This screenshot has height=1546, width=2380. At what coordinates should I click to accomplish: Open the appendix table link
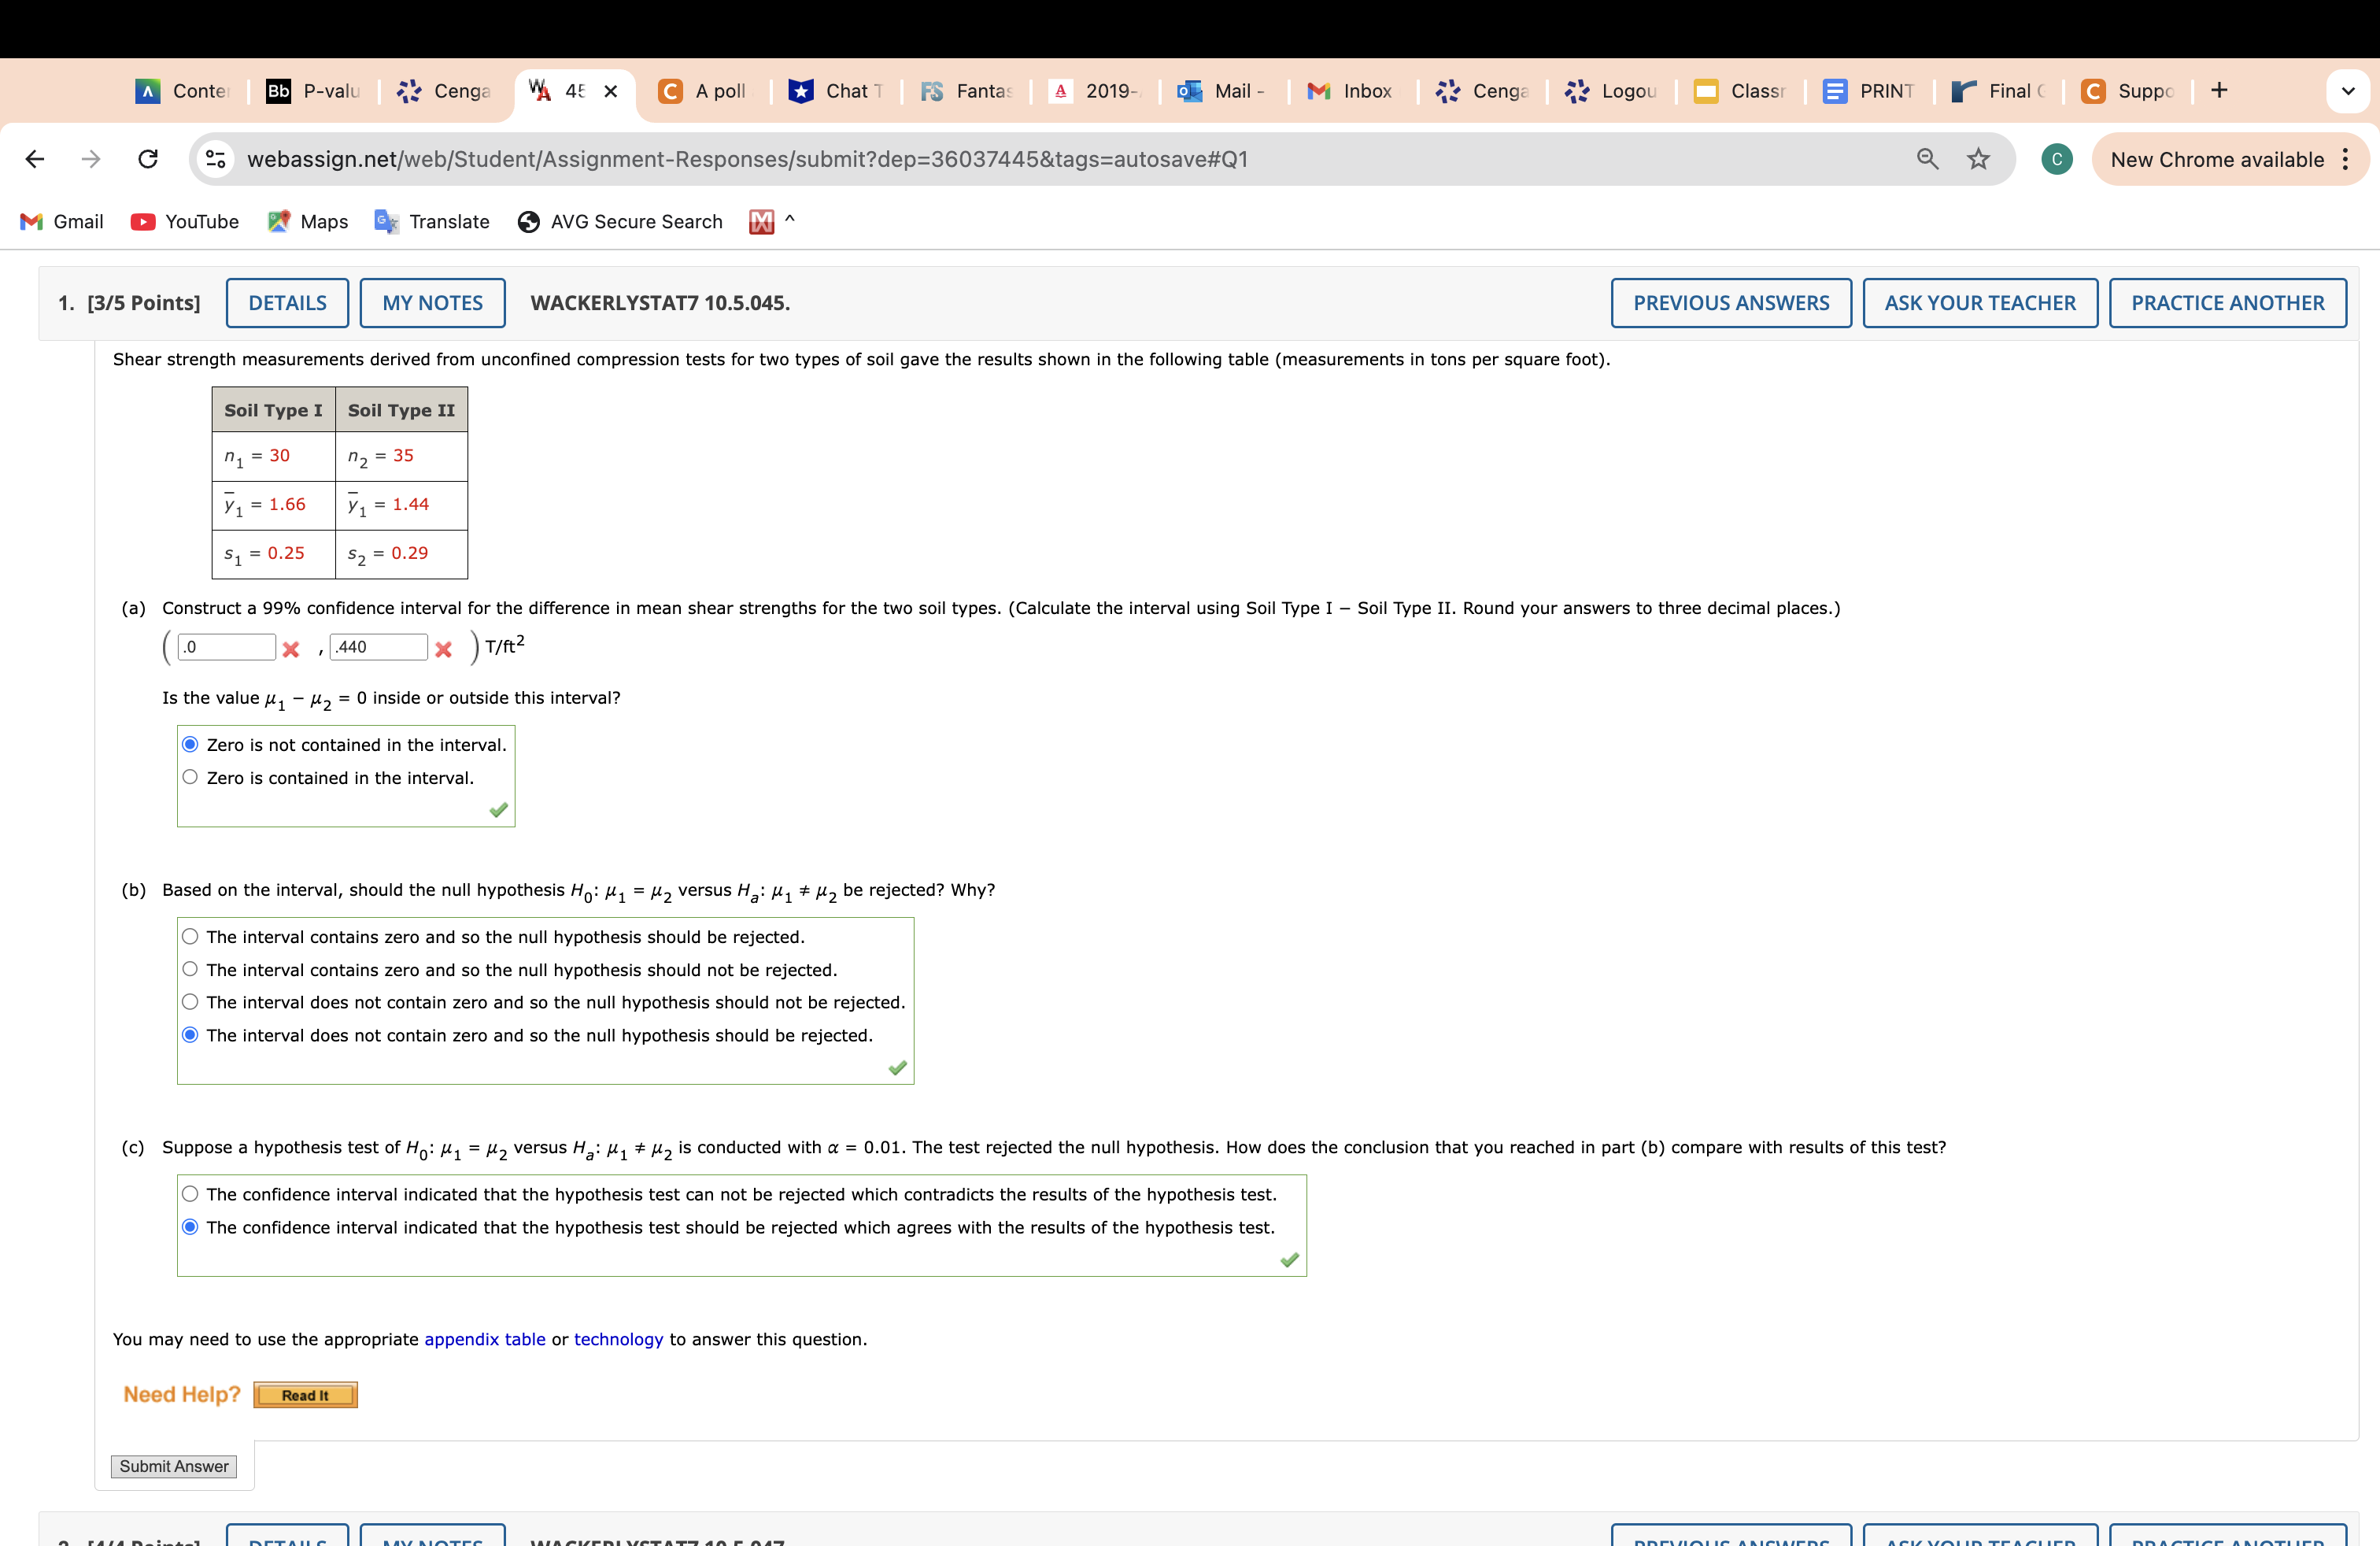pos(484,1339)
